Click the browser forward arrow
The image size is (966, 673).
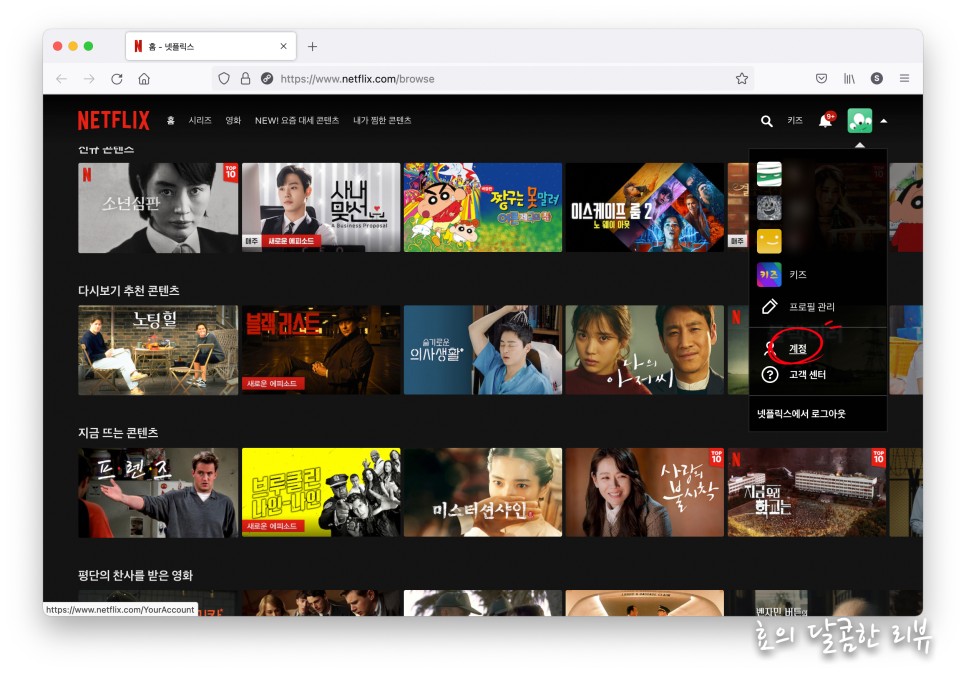tap(89, 79)
